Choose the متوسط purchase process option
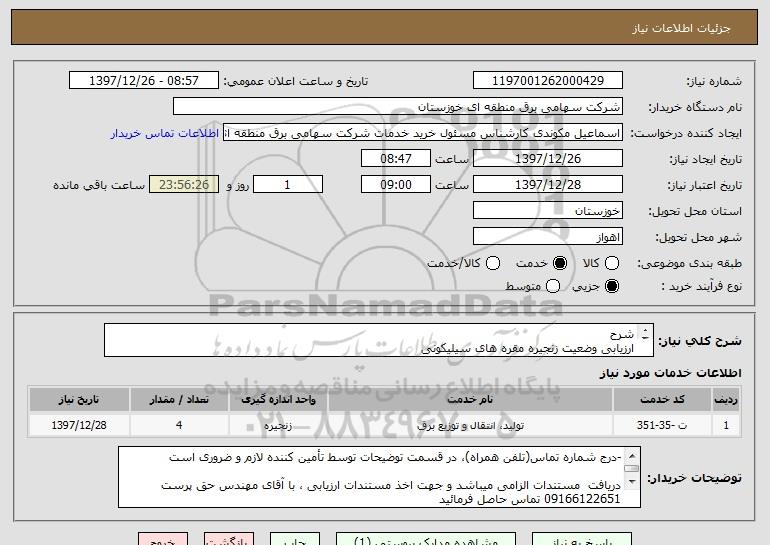 click(552, 286)
